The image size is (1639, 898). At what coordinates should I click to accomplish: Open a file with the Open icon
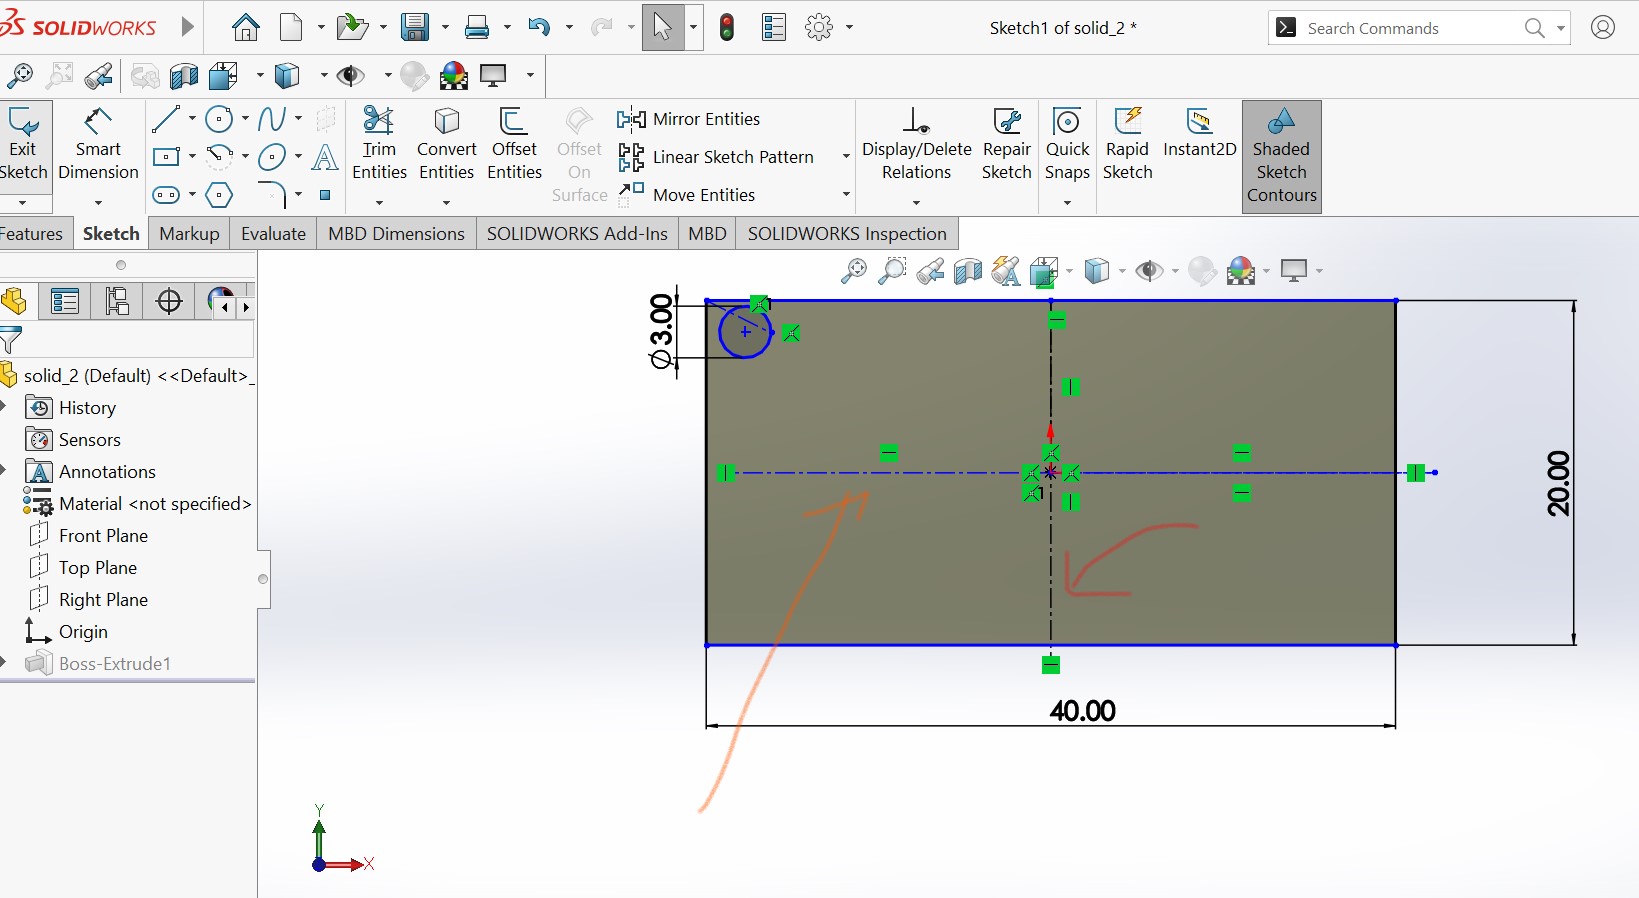(352, 28)
